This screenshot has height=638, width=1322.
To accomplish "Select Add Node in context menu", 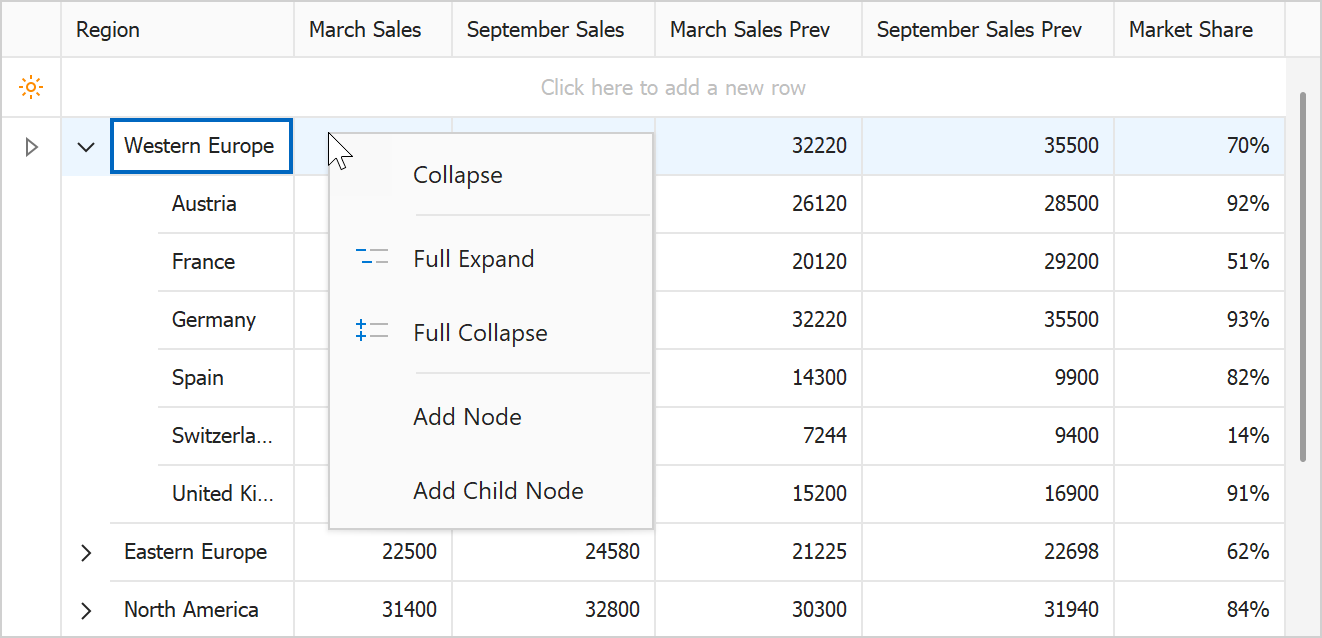I will pos(467,417).
